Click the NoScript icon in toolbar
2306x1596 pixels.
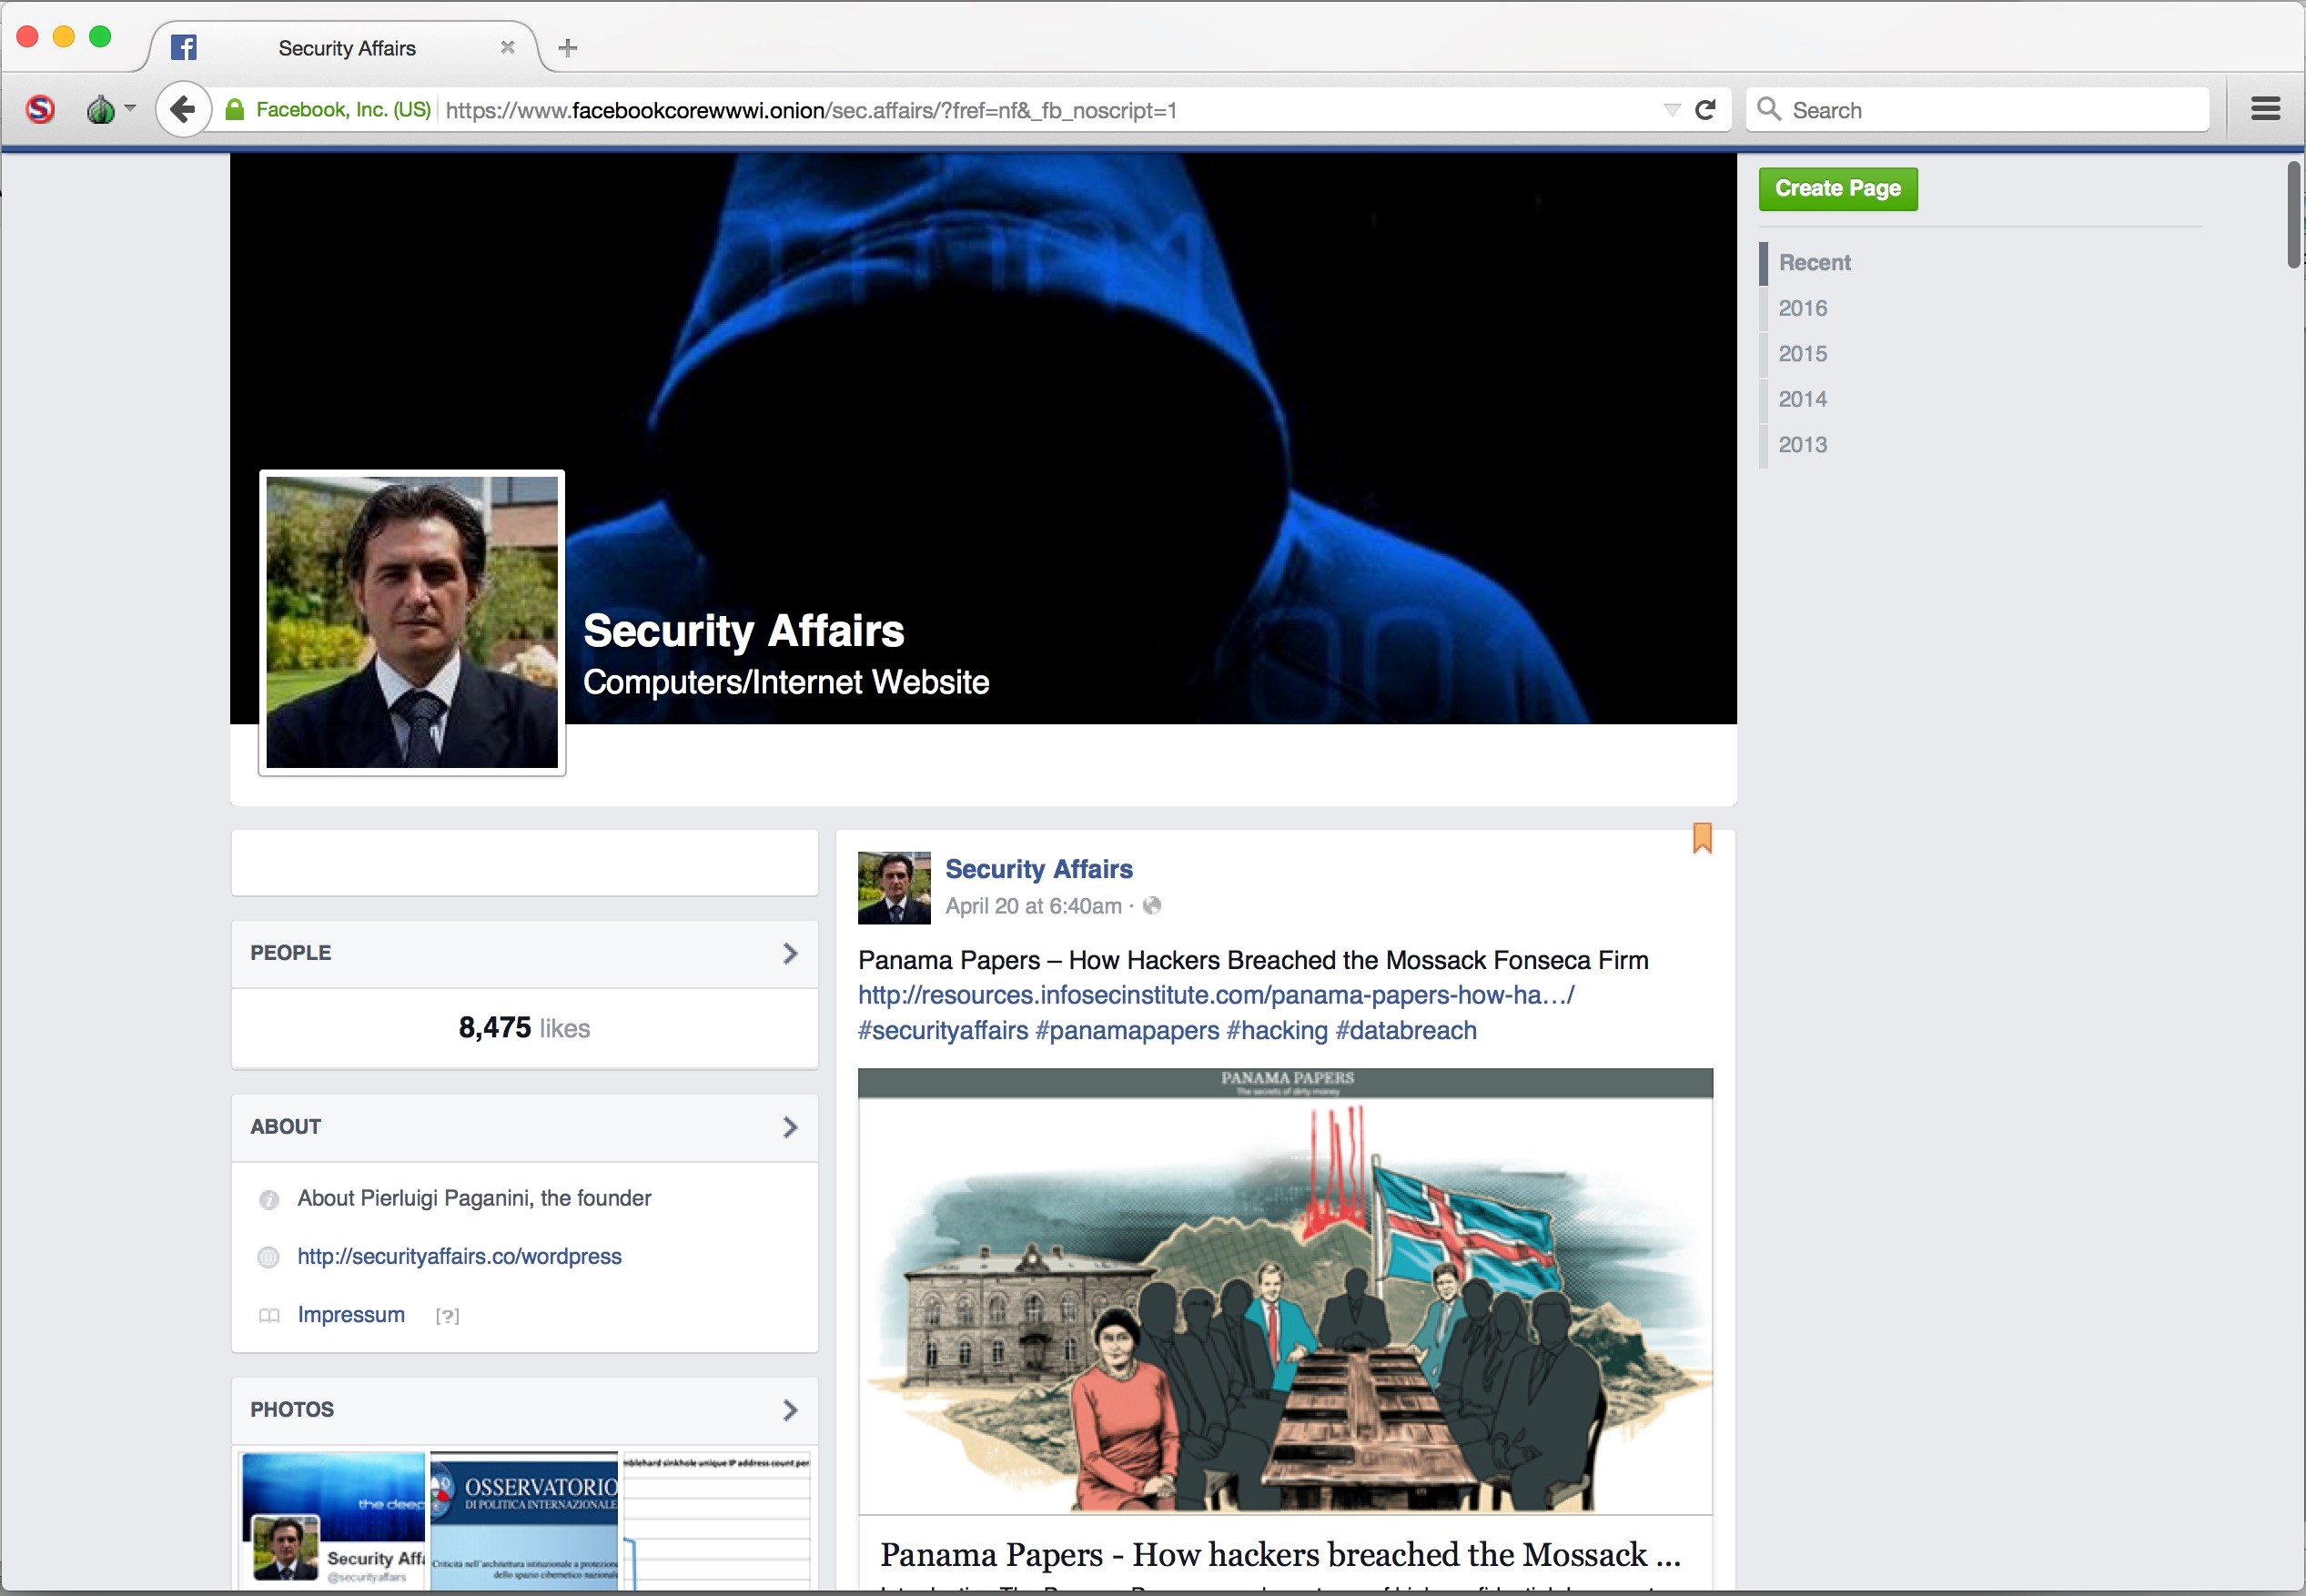[40, 109]
